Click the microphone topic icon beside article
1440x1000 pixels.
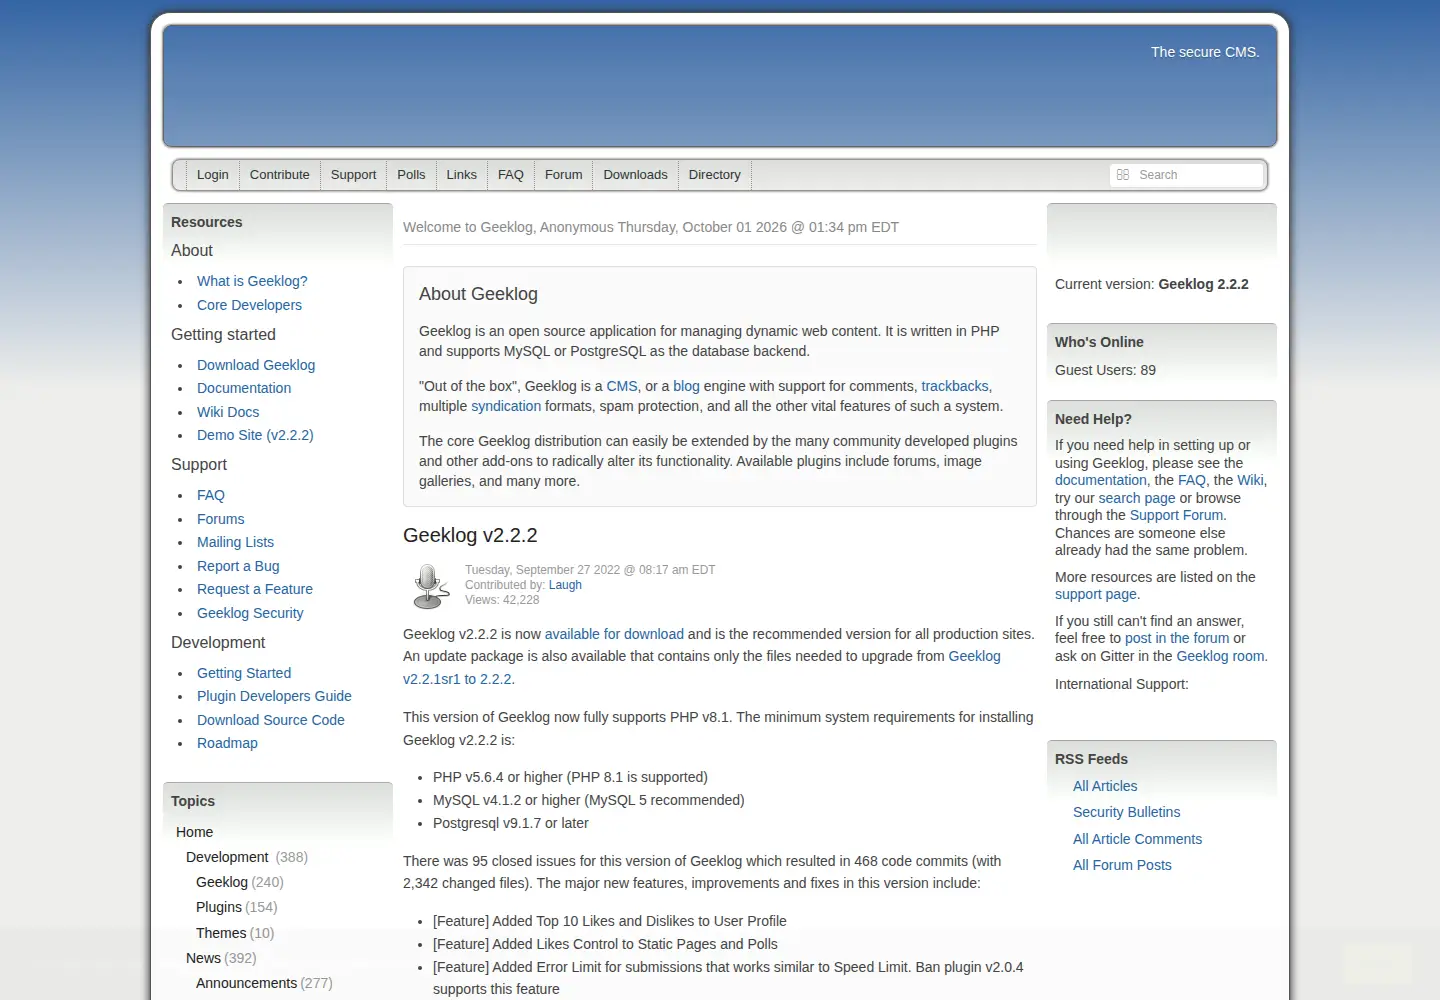tap(431, 586)
